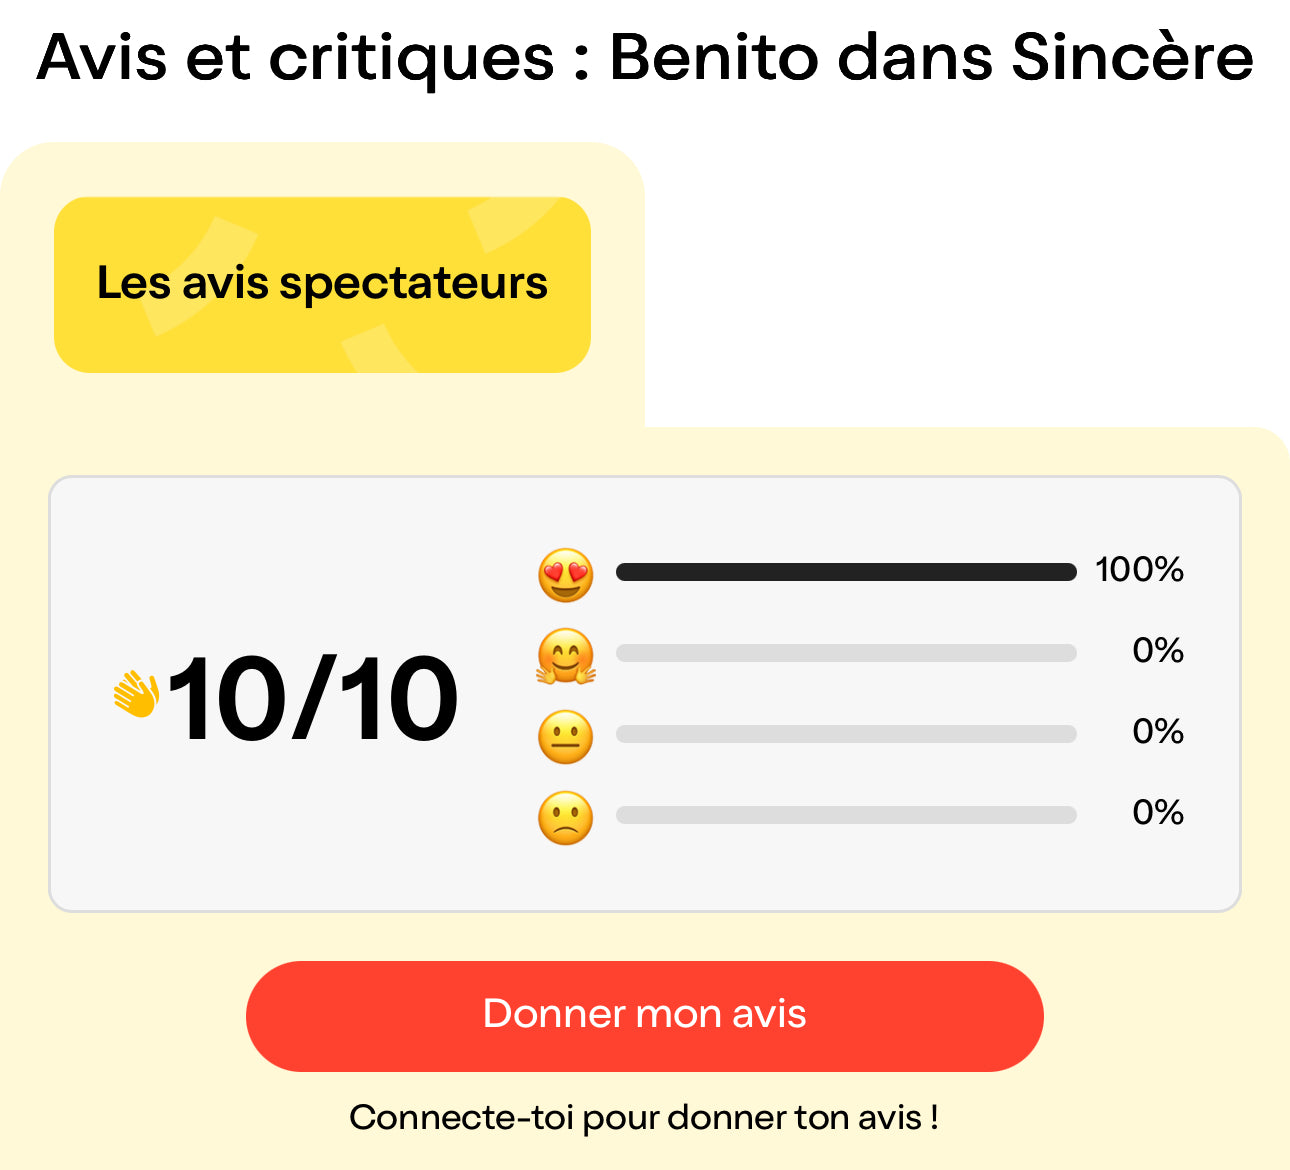This screenshot has height=1170, width=1290.
Task: Click the 10/10 overall score
Action: click(x=312, y=698)
